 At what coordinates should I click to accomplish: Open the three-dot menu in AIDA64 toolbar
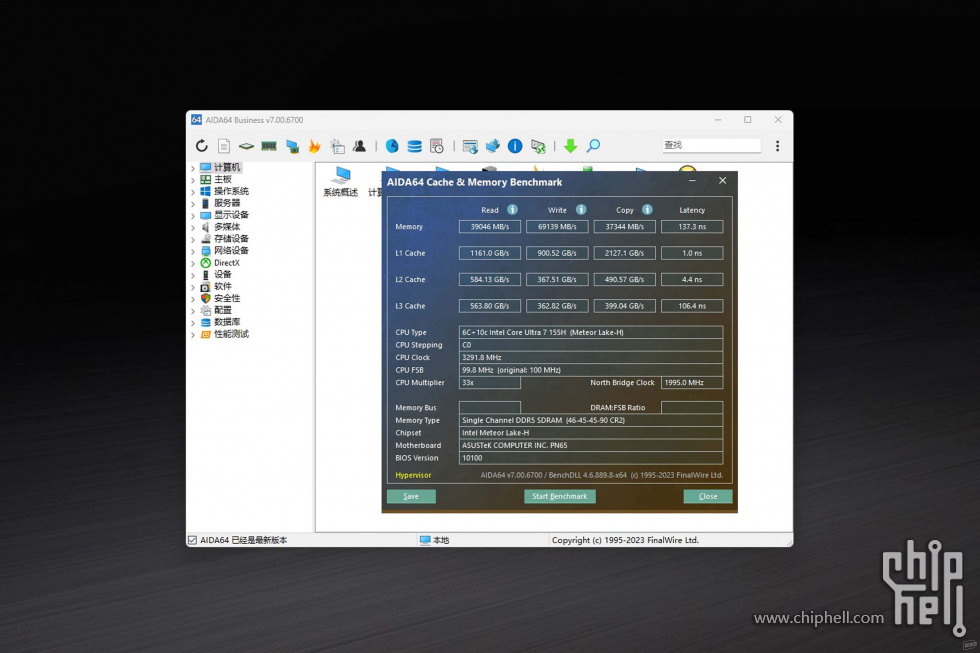pyautogui.click(x=778, y=146)
